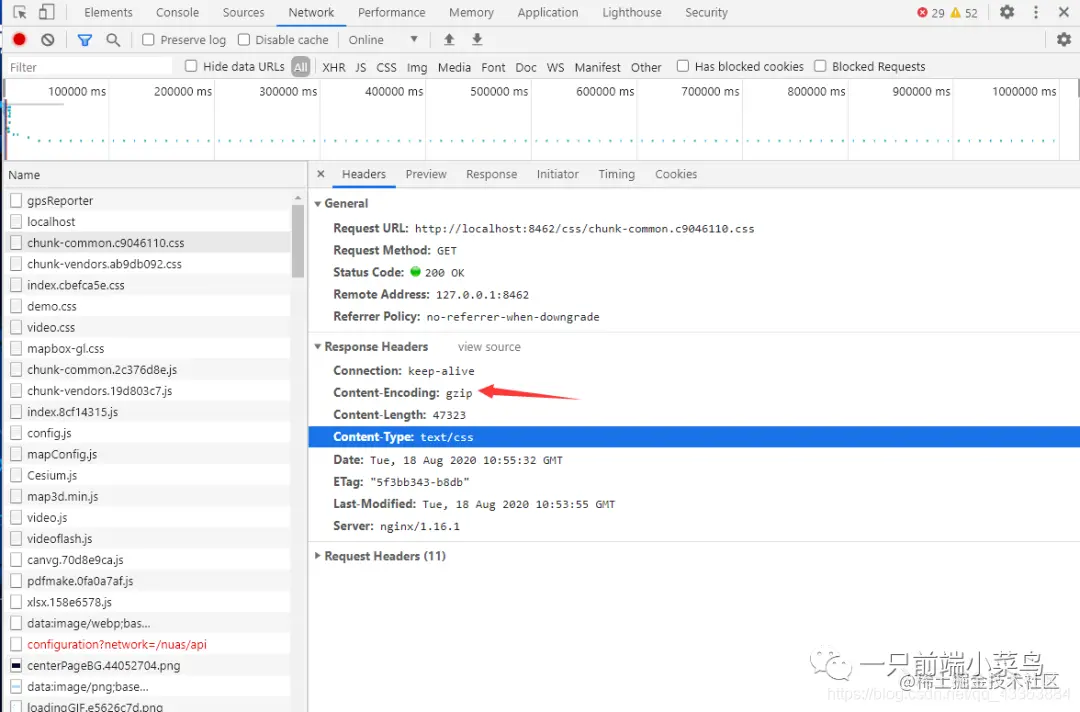The width and height of the screenshot is (1080, 712).
Task: Stop recording network log with red button
Action: pyautogui.click(x=19, y=40)
